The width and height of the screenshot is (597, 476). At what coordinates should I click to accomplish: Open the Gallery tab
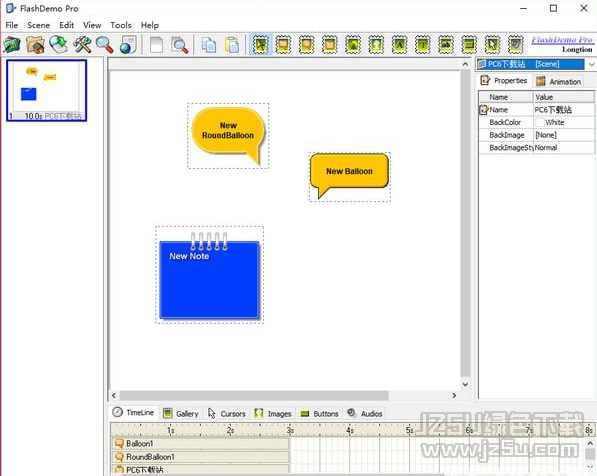point(180,414)
